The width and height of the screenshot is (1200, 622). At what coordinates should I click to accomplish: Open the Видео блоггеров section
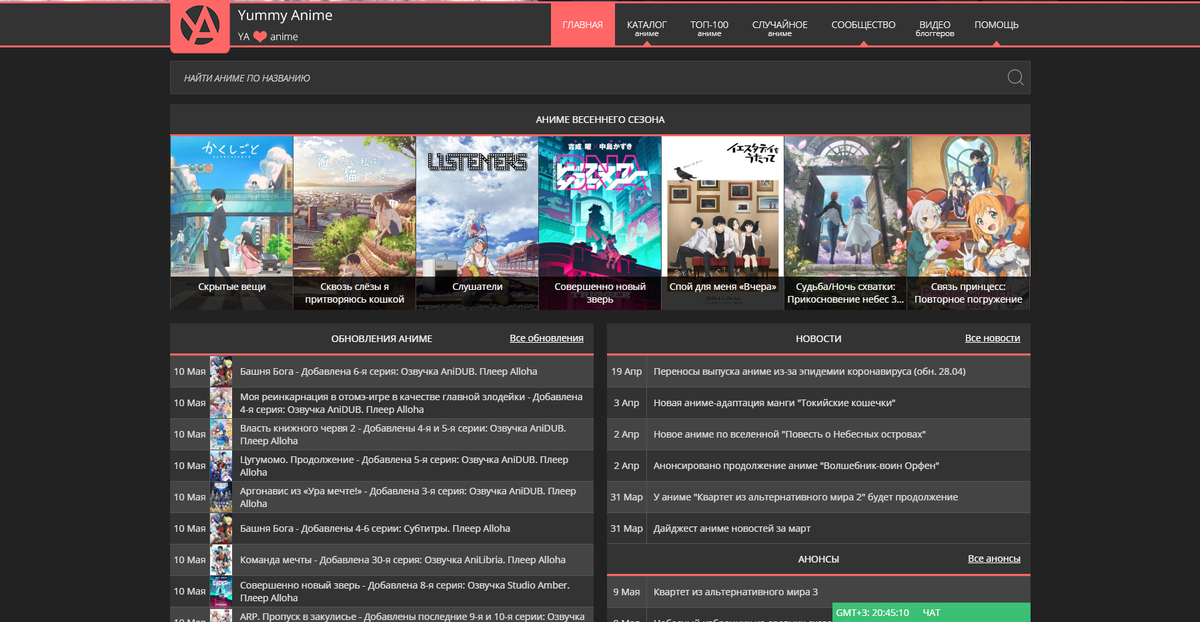[935, 27]
